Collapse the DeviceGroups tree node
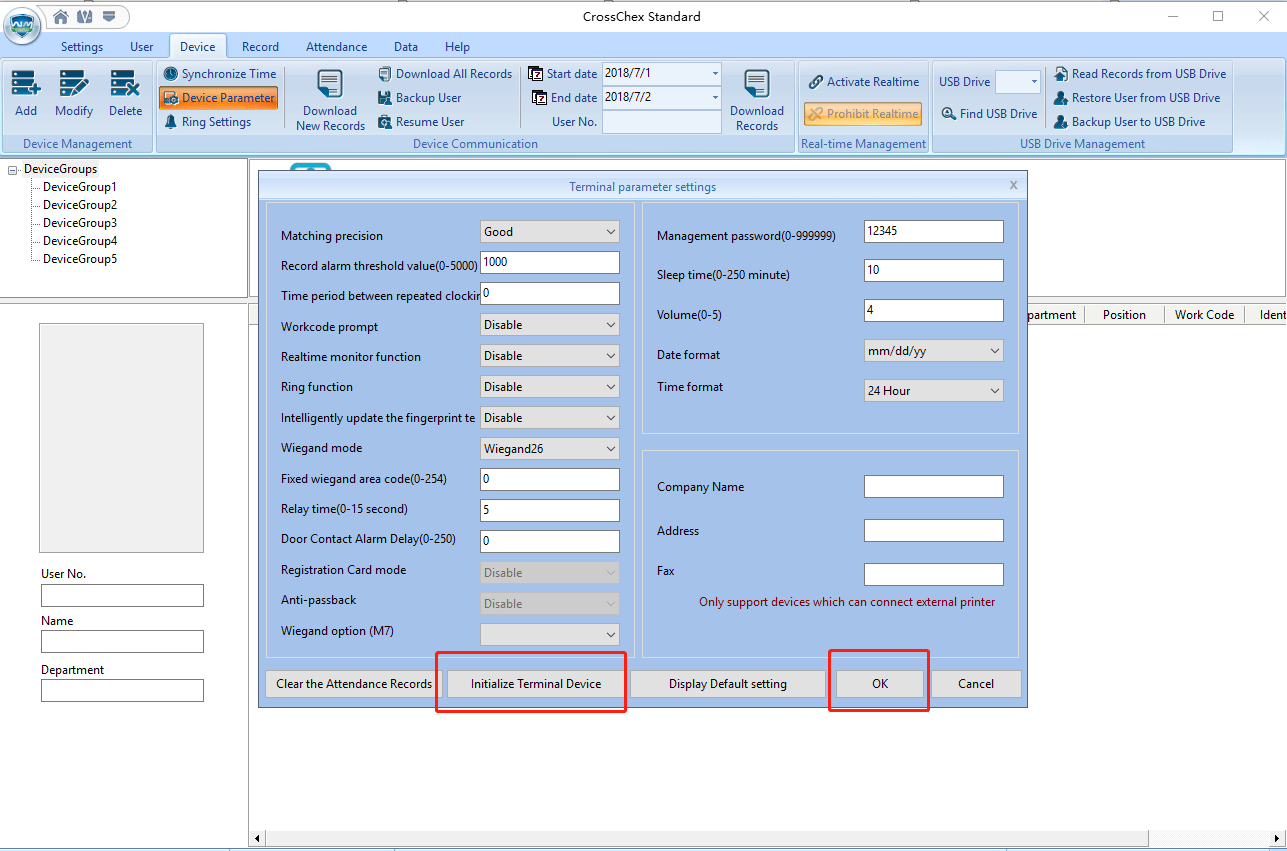The width and height of the screenshot is (1287, 851). [x=13, y=170]
